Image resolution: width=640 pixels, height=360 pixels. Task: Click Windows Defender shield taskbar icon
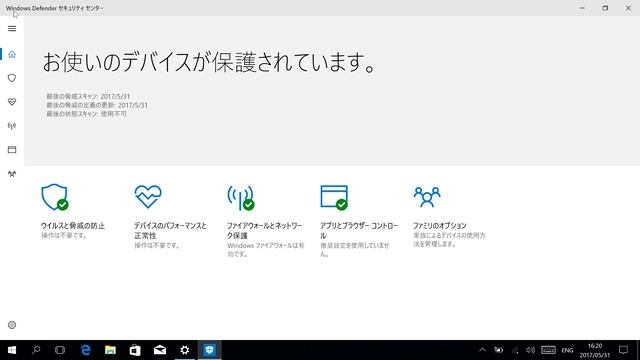[209, 350]
